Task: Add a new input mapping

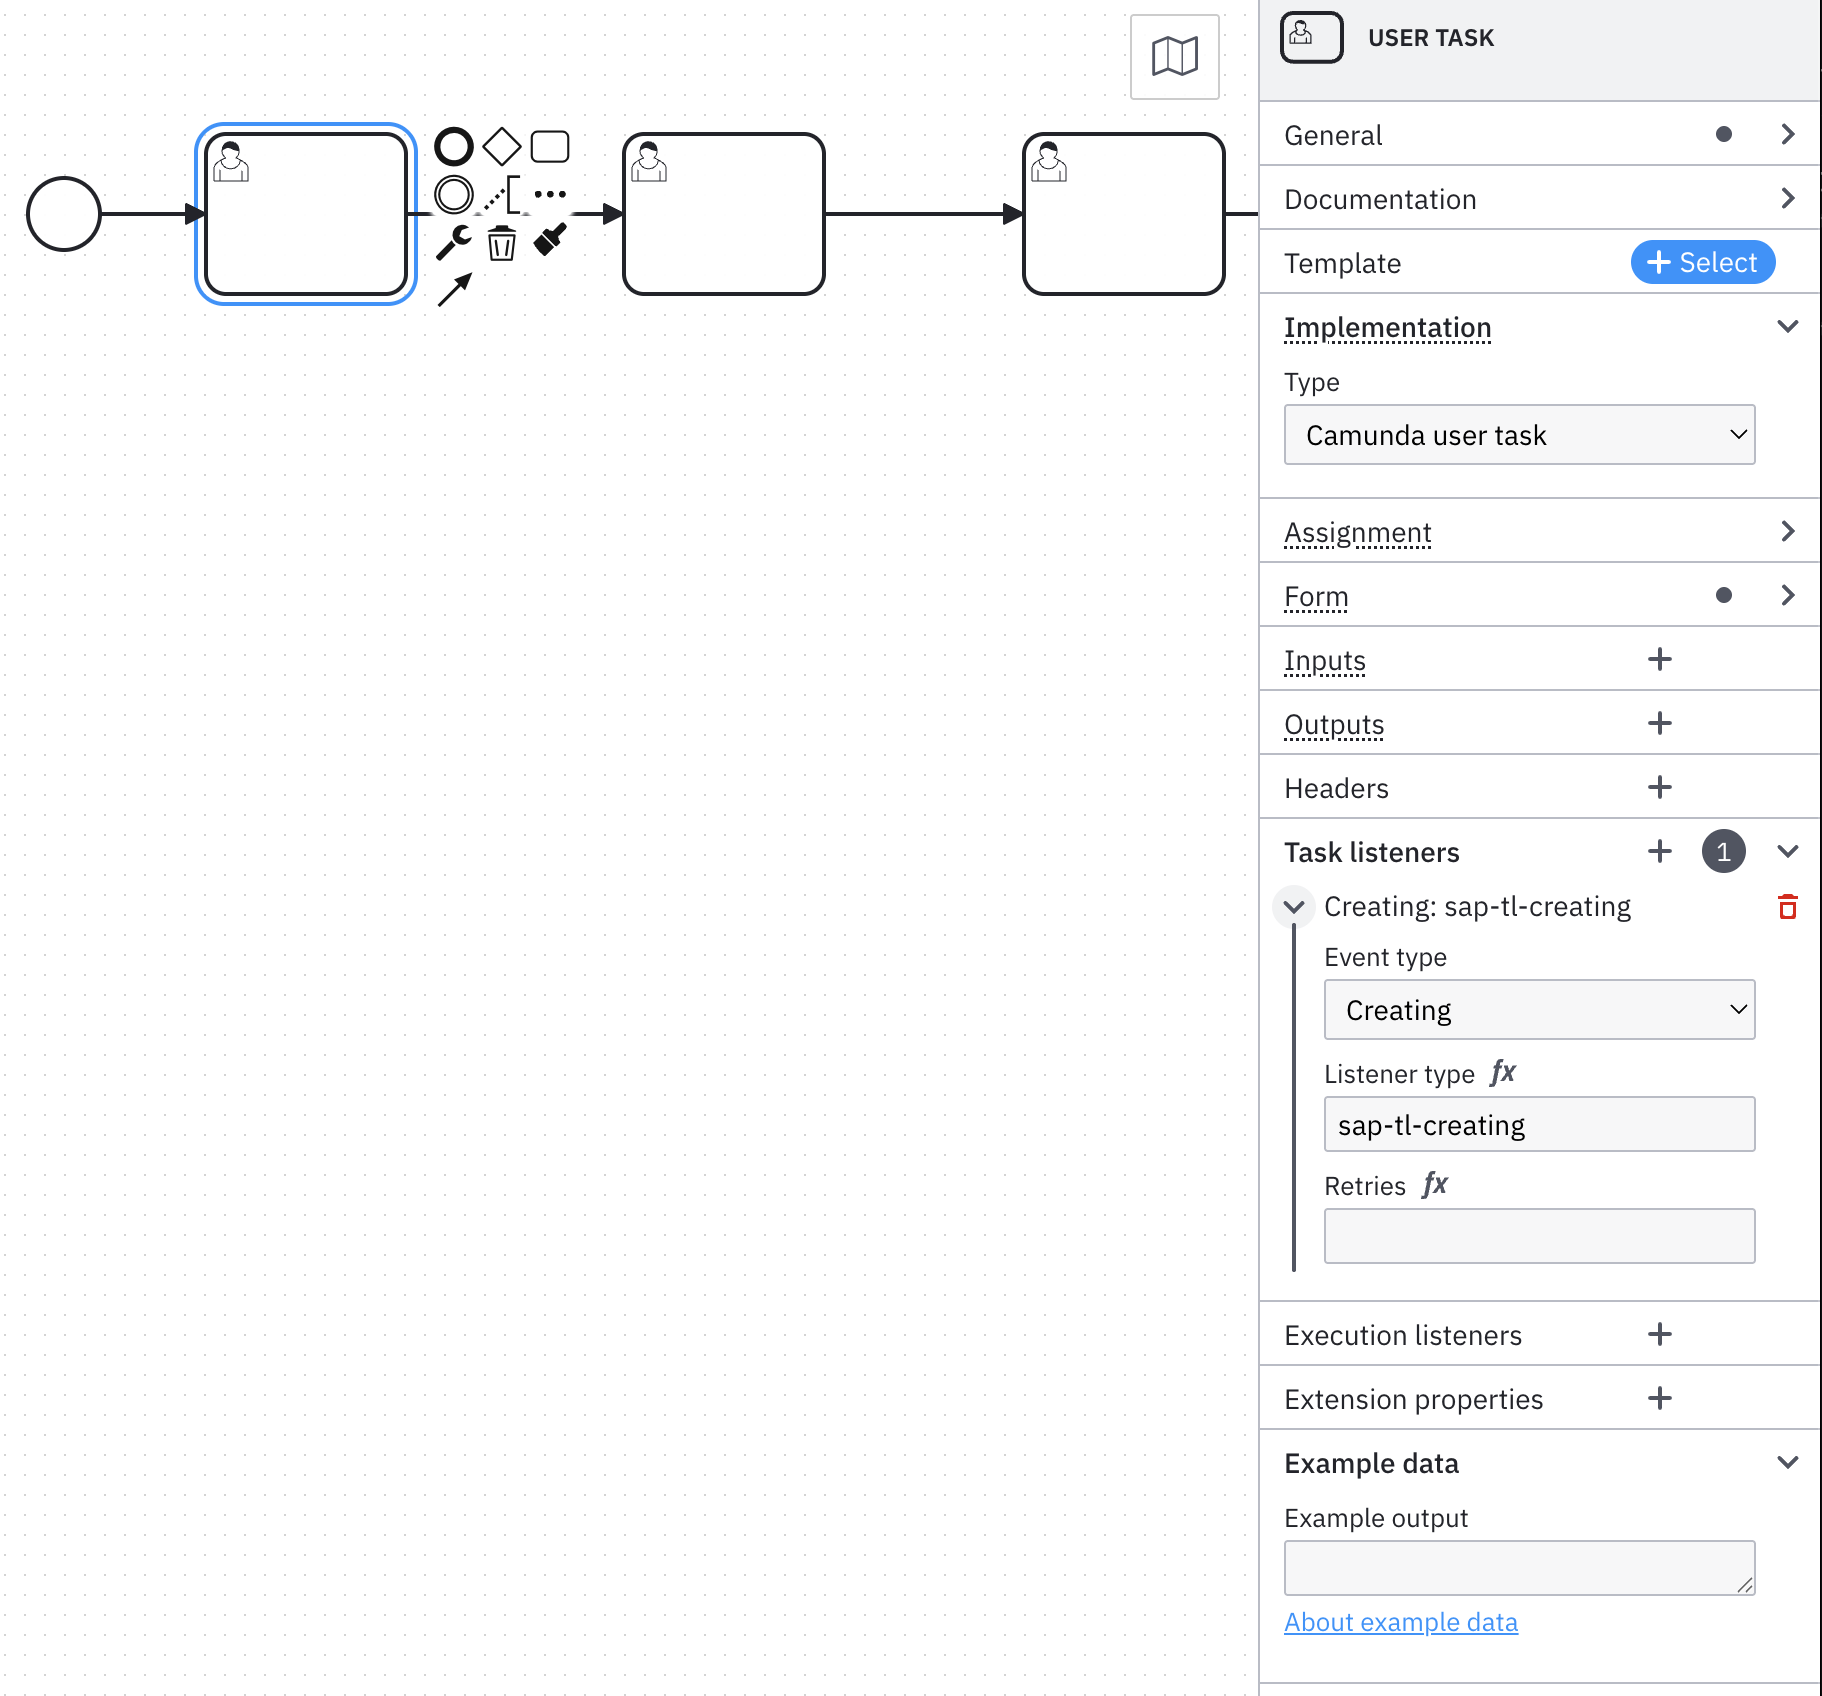Action: (1659, 659)
